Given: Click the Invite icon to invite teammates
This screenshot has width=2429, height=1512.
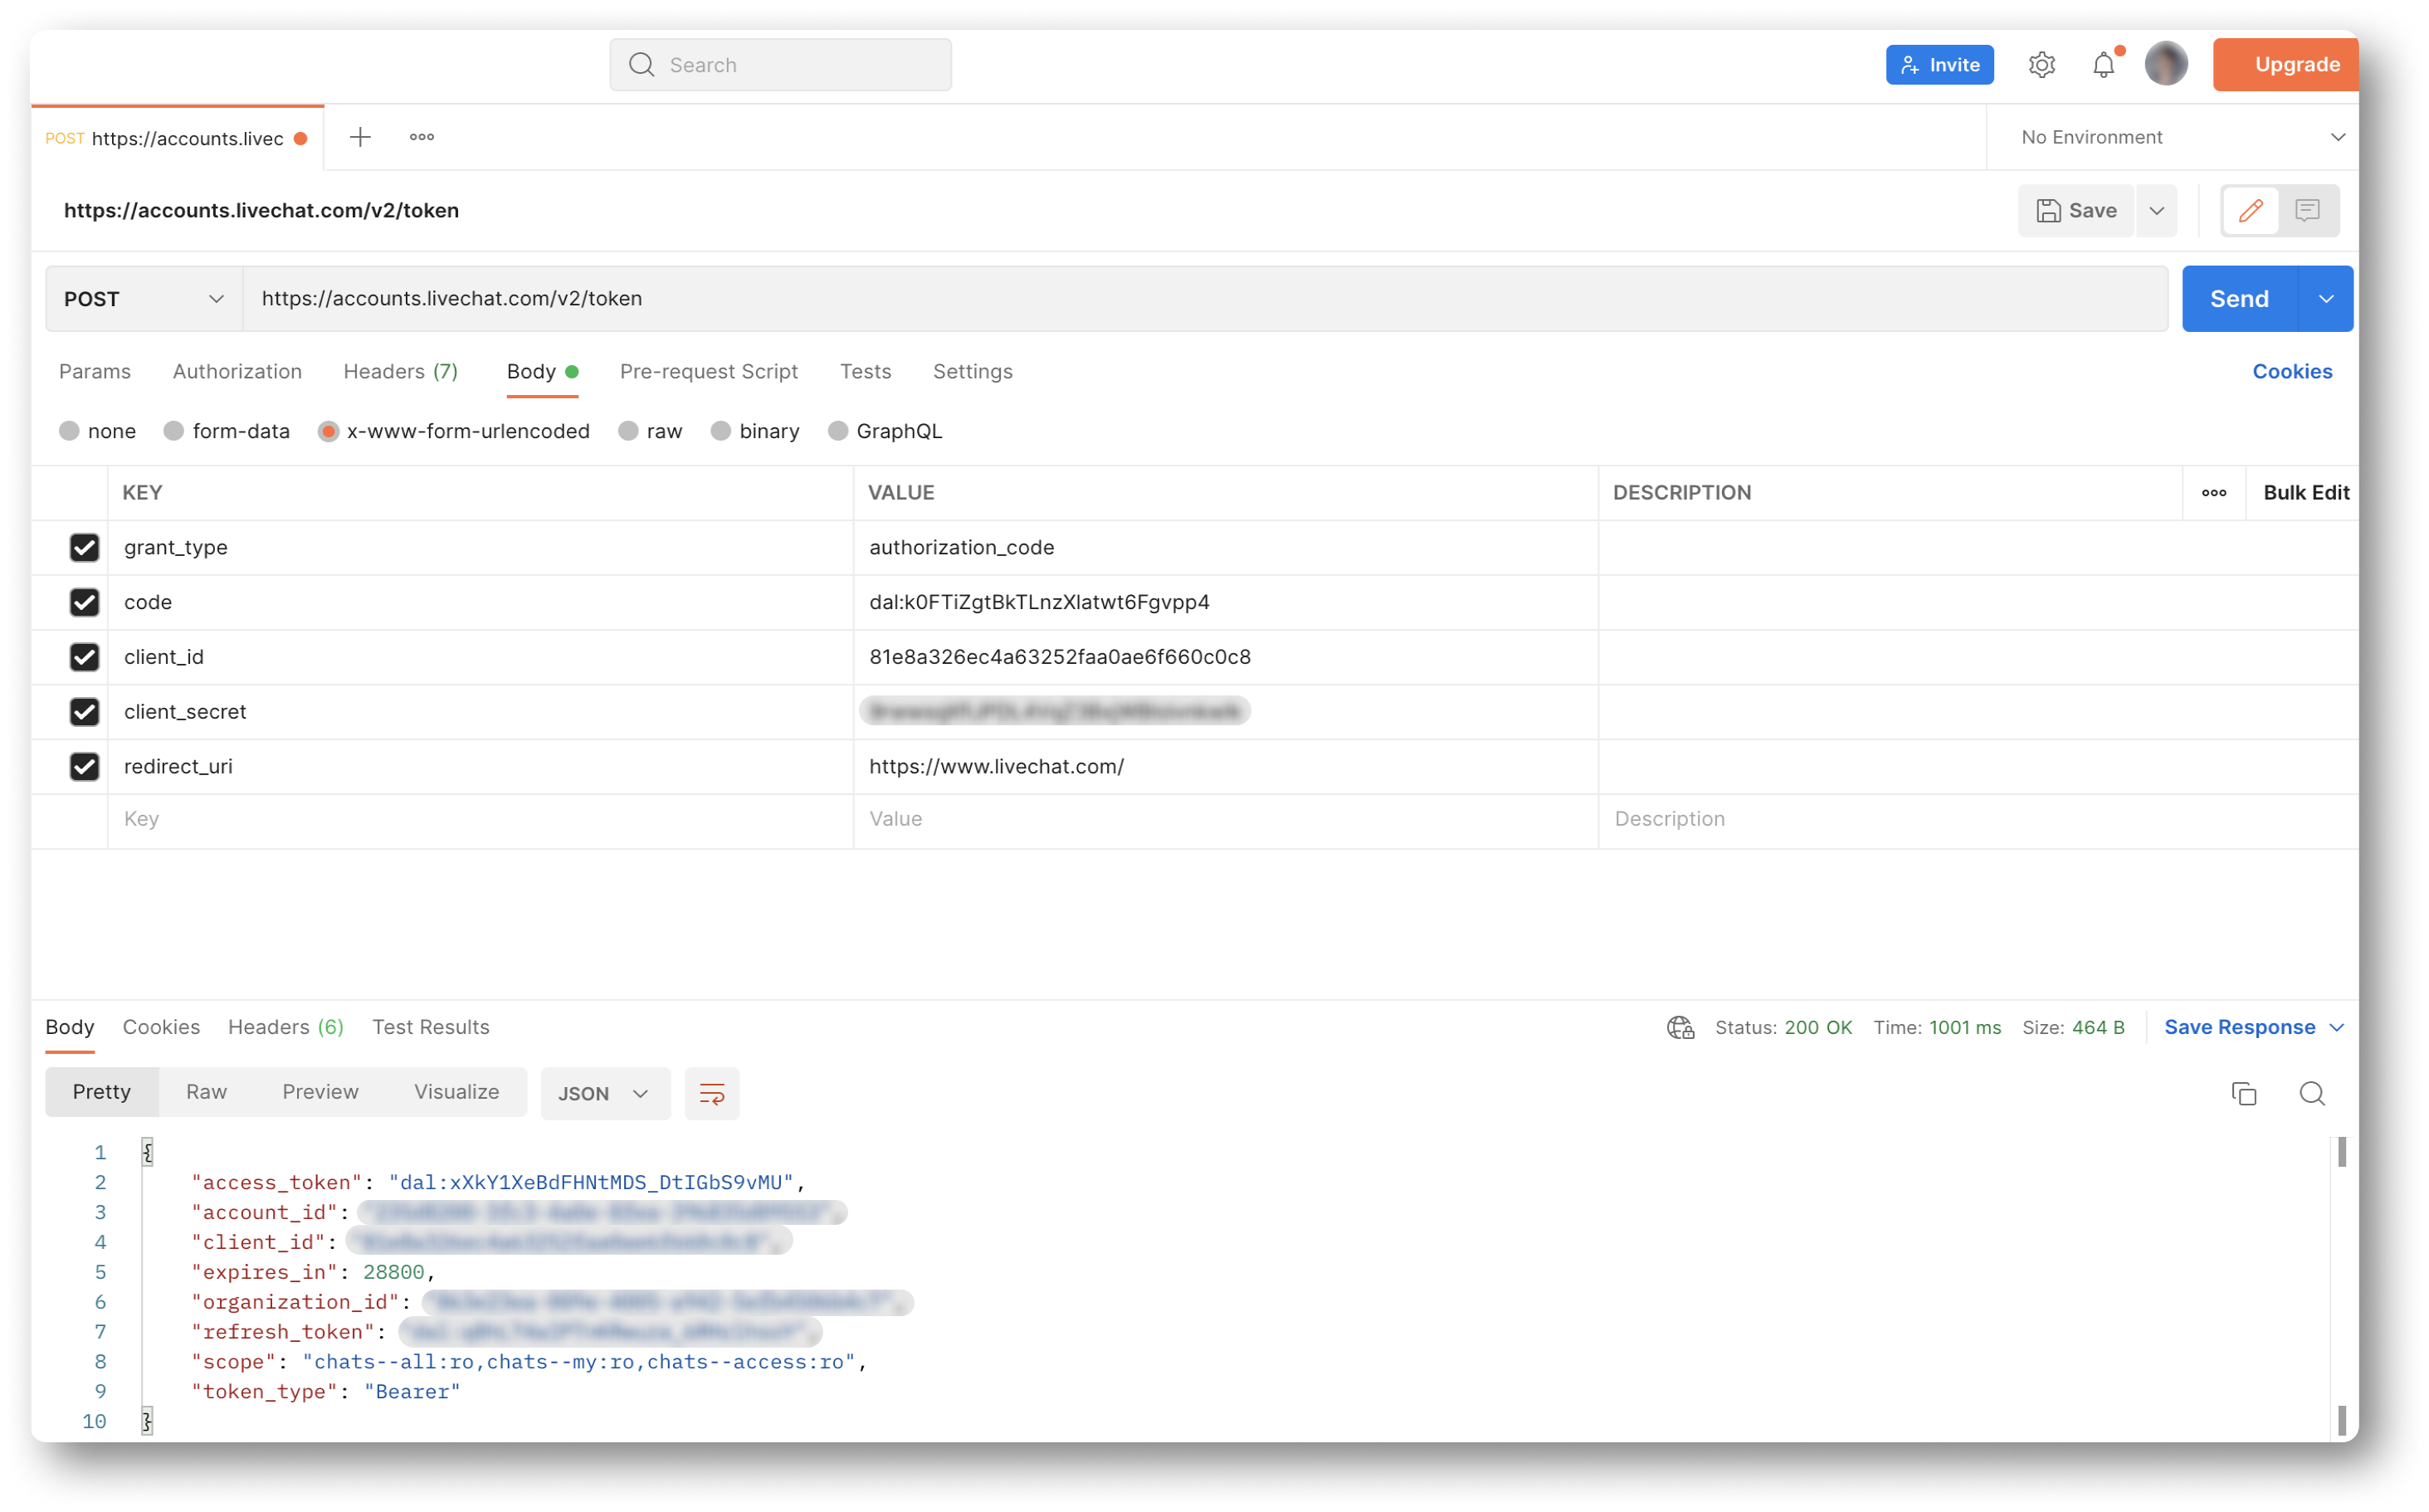Looking at the screenshot, I should click(x=1939, y=65).
